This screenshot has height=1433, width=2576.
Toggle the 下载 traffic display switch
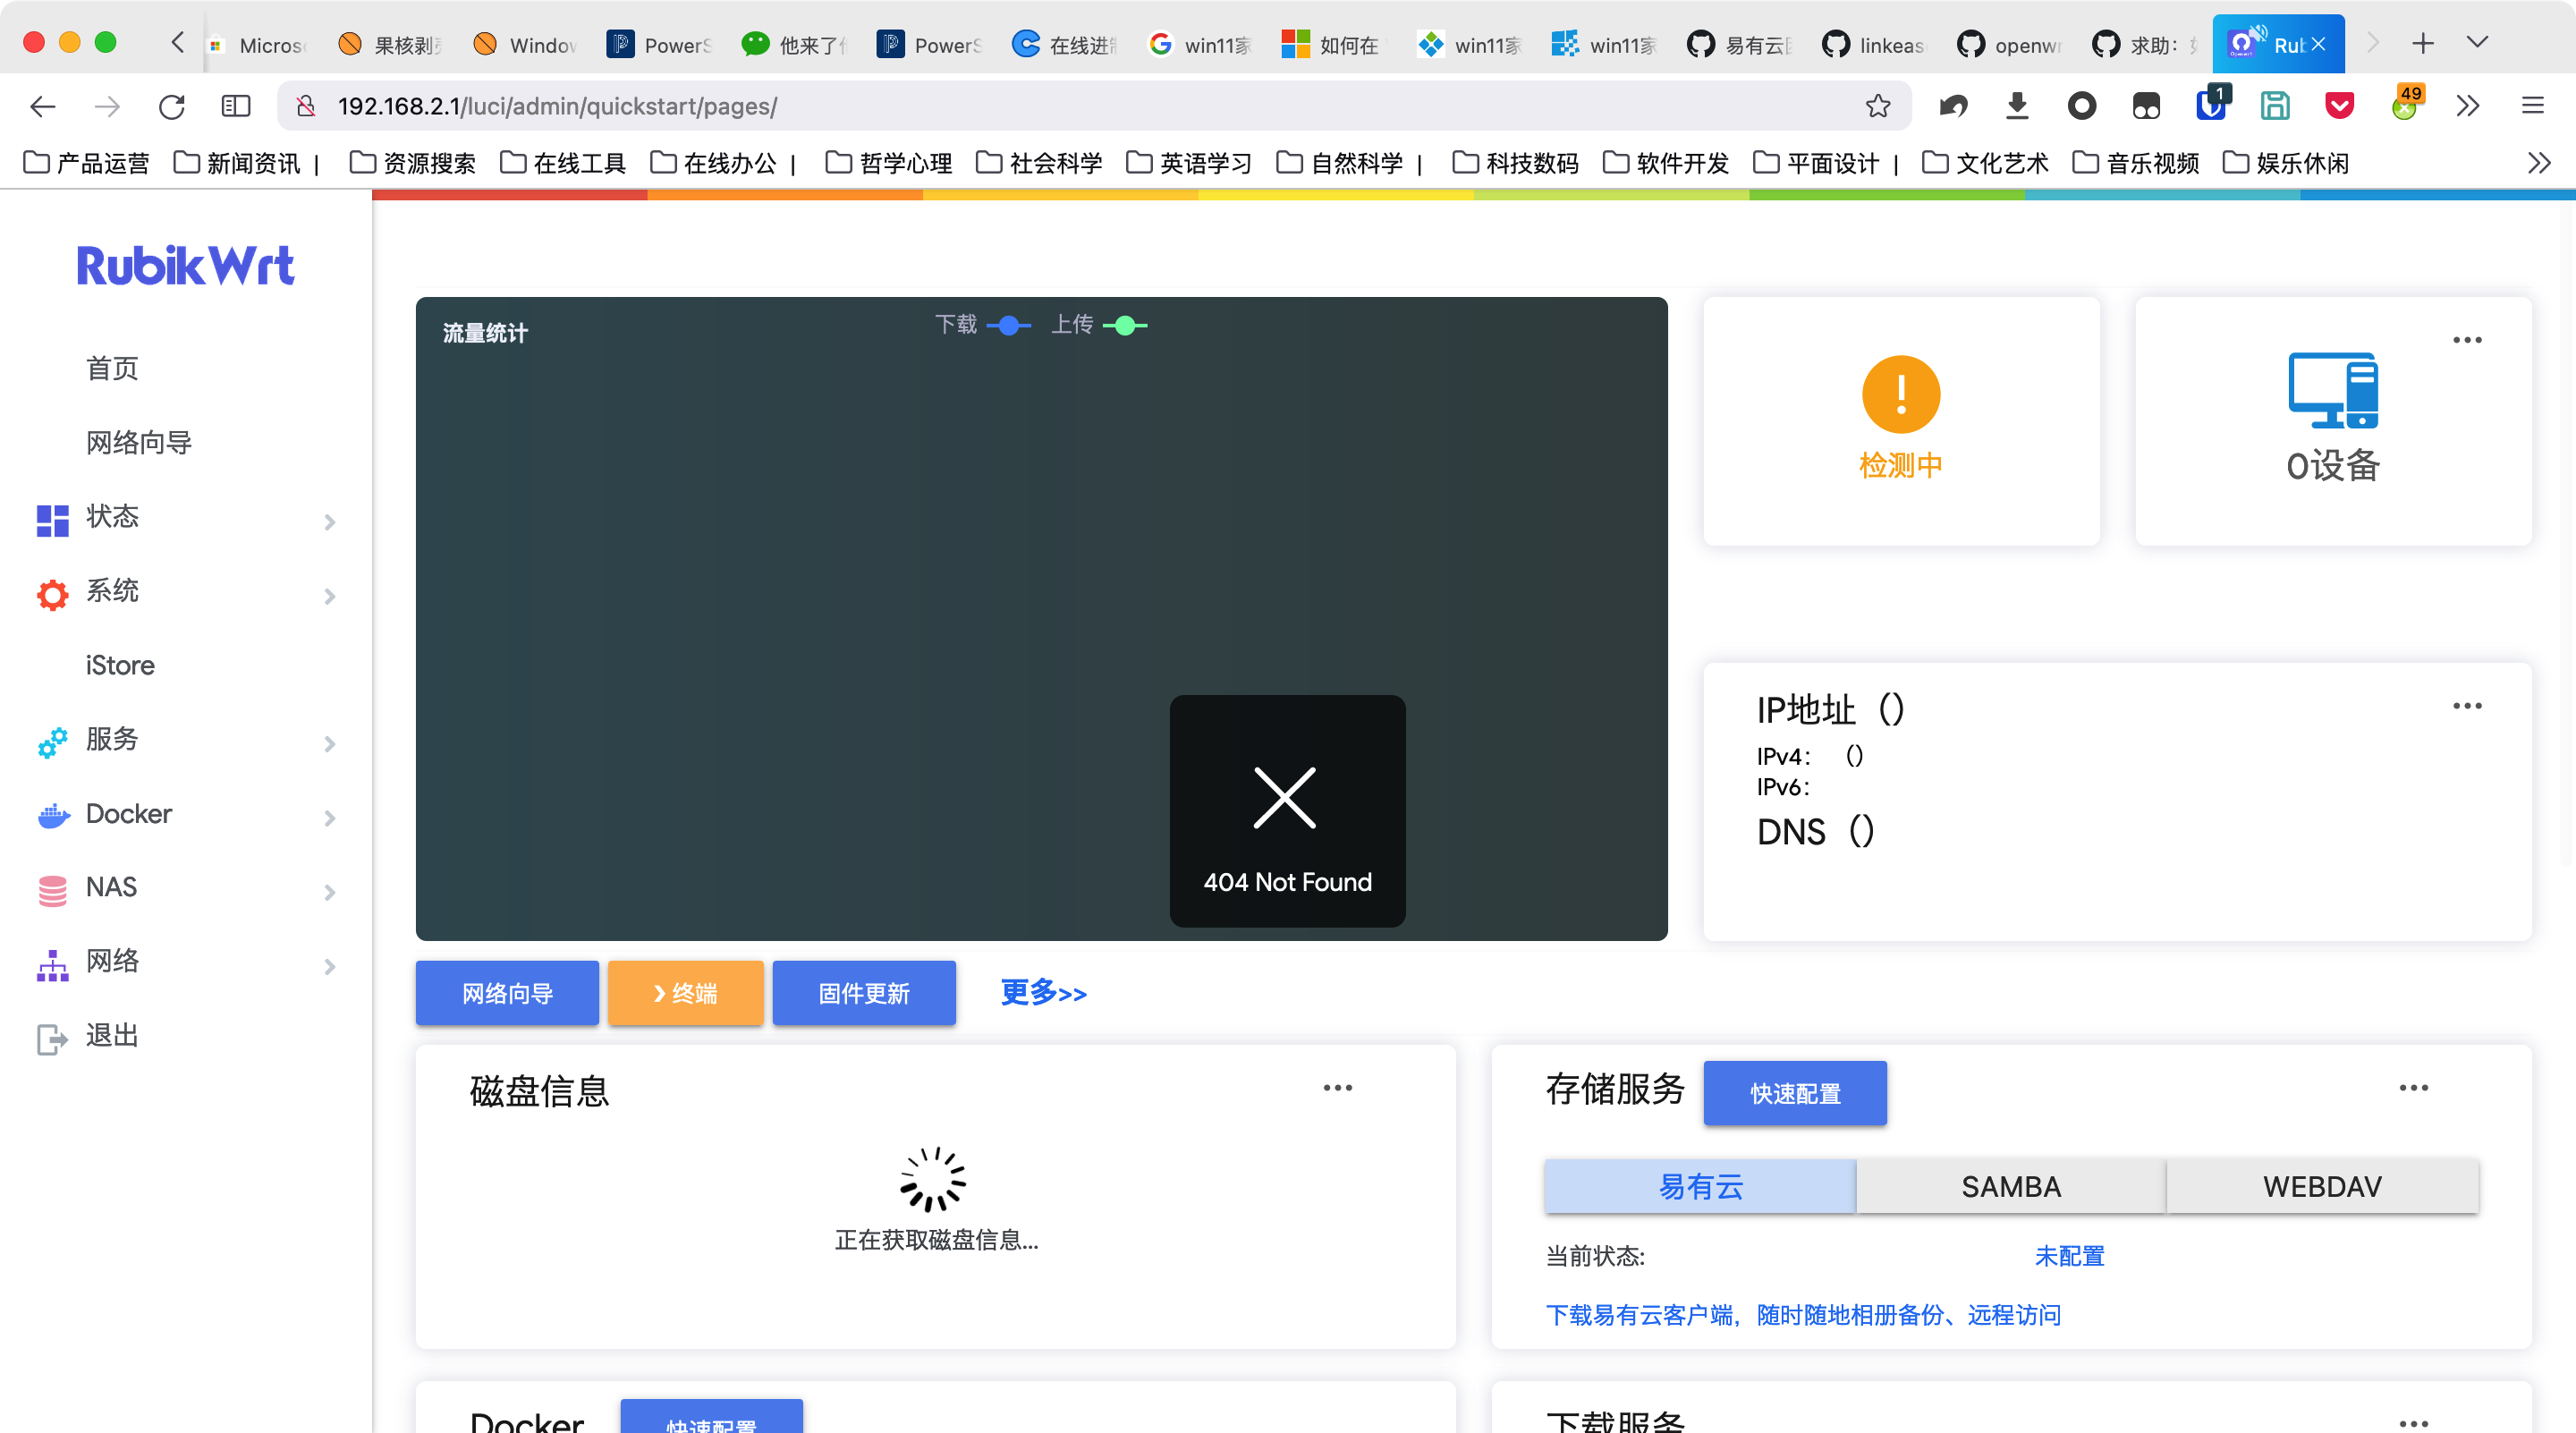pos(1008,325)
